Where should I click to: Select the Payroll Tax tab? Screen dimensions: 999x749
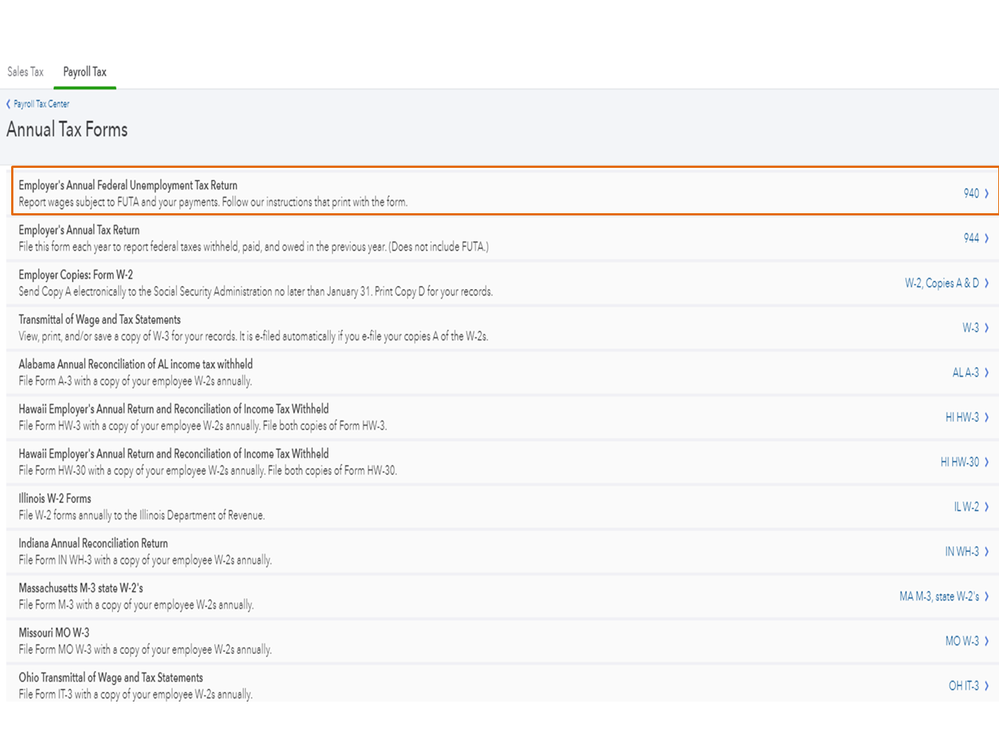tap(84, 72)
